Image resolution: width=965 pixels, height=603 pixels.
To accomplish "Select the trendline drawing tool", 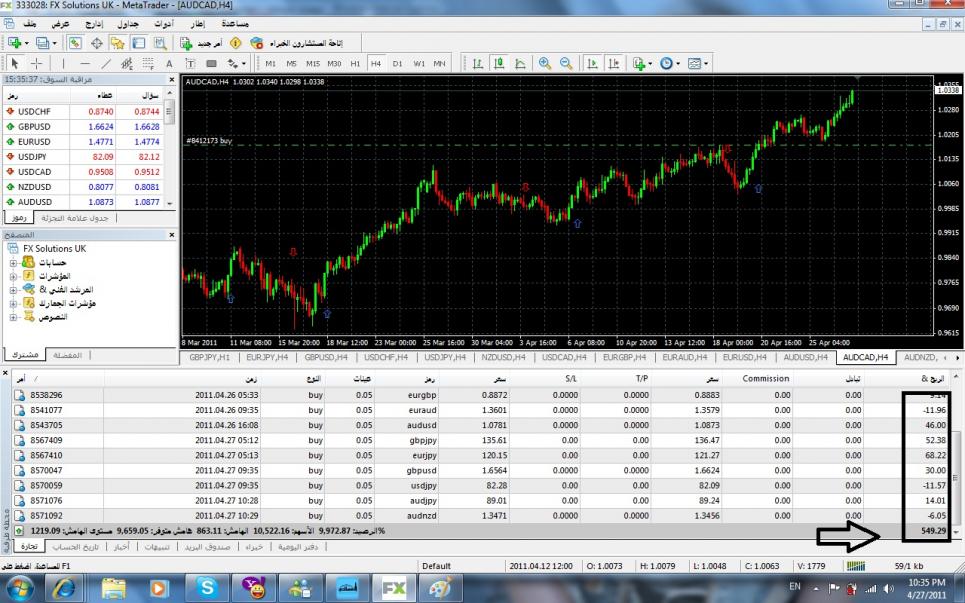I will 105,63.
